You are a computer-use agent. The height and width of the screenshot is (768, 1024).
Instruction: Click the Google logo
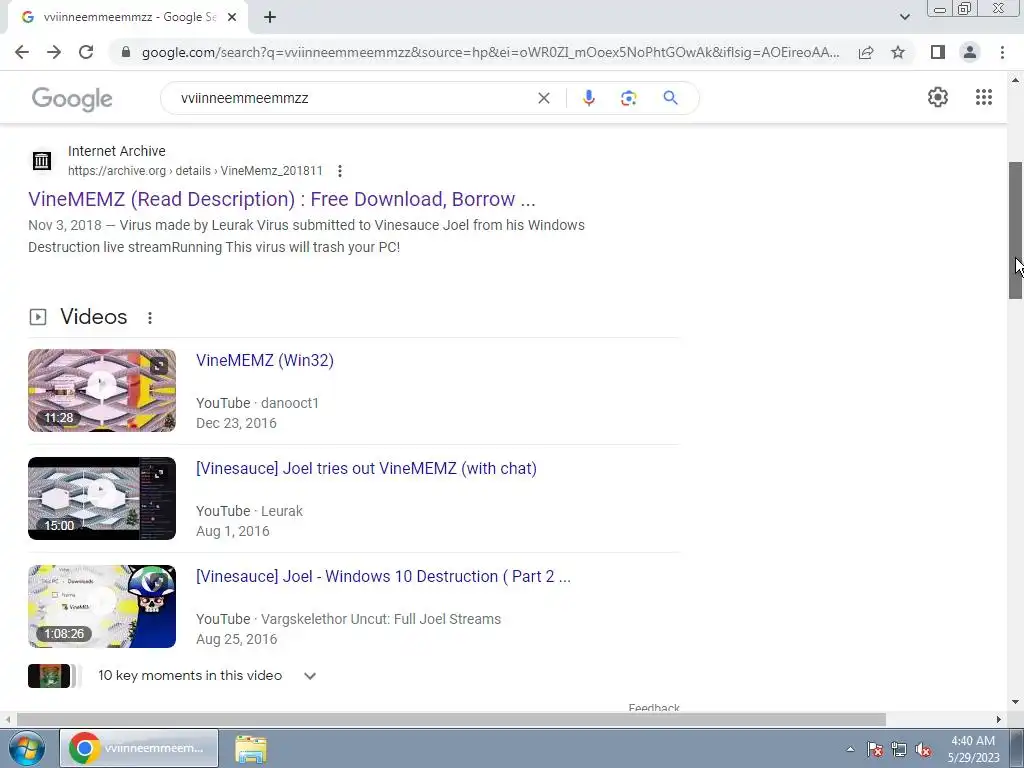coord(72,99)
